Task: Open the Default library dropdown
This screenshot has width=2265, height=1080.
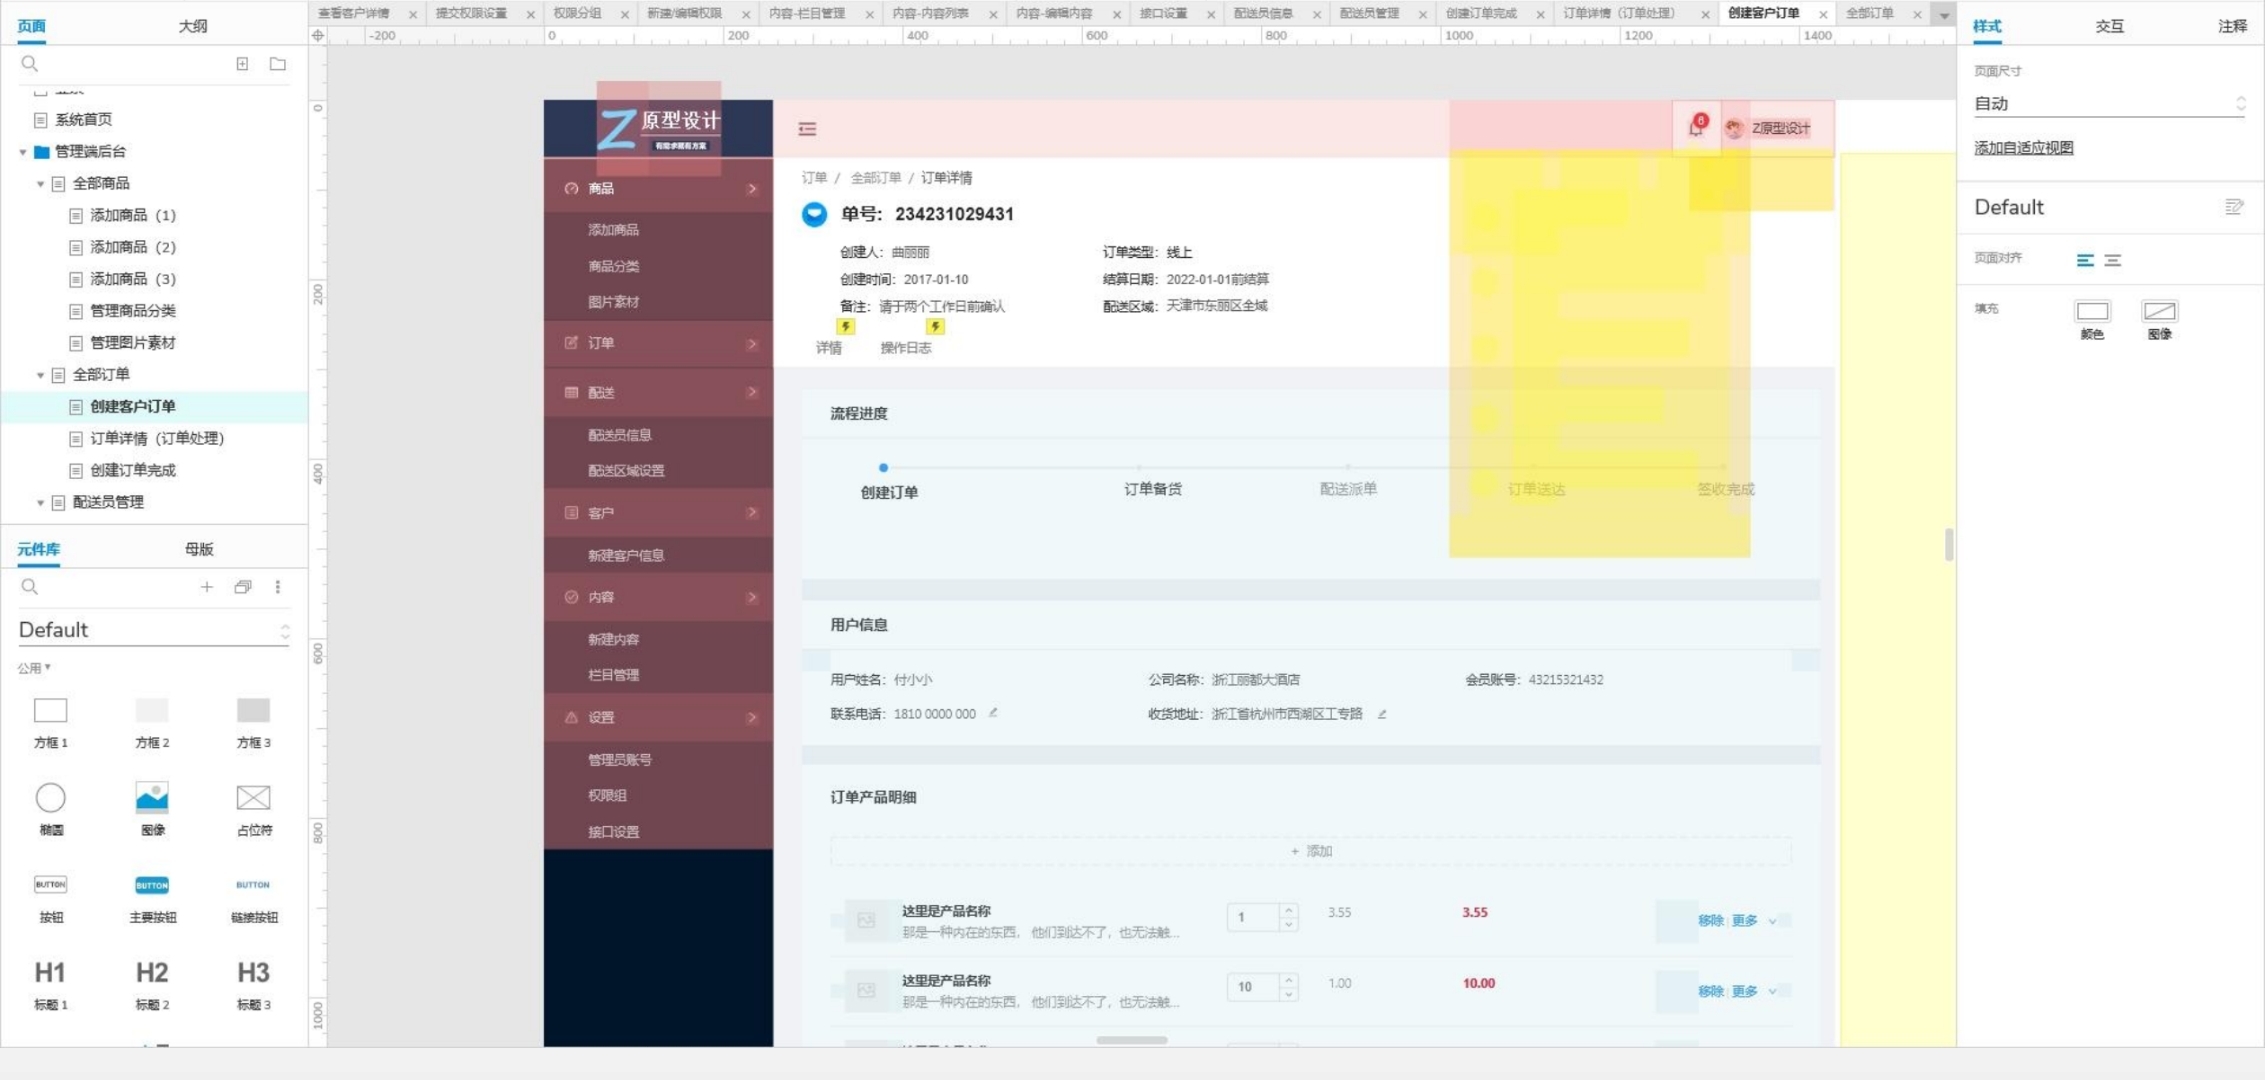Action: coord(153,630)
